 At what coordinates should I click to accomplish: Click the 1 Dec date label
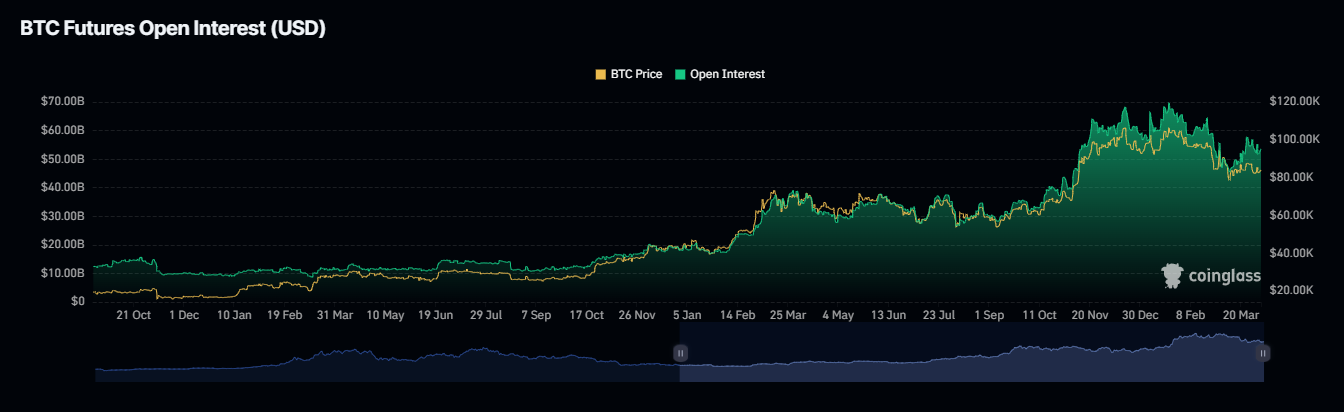click(184, 315)
